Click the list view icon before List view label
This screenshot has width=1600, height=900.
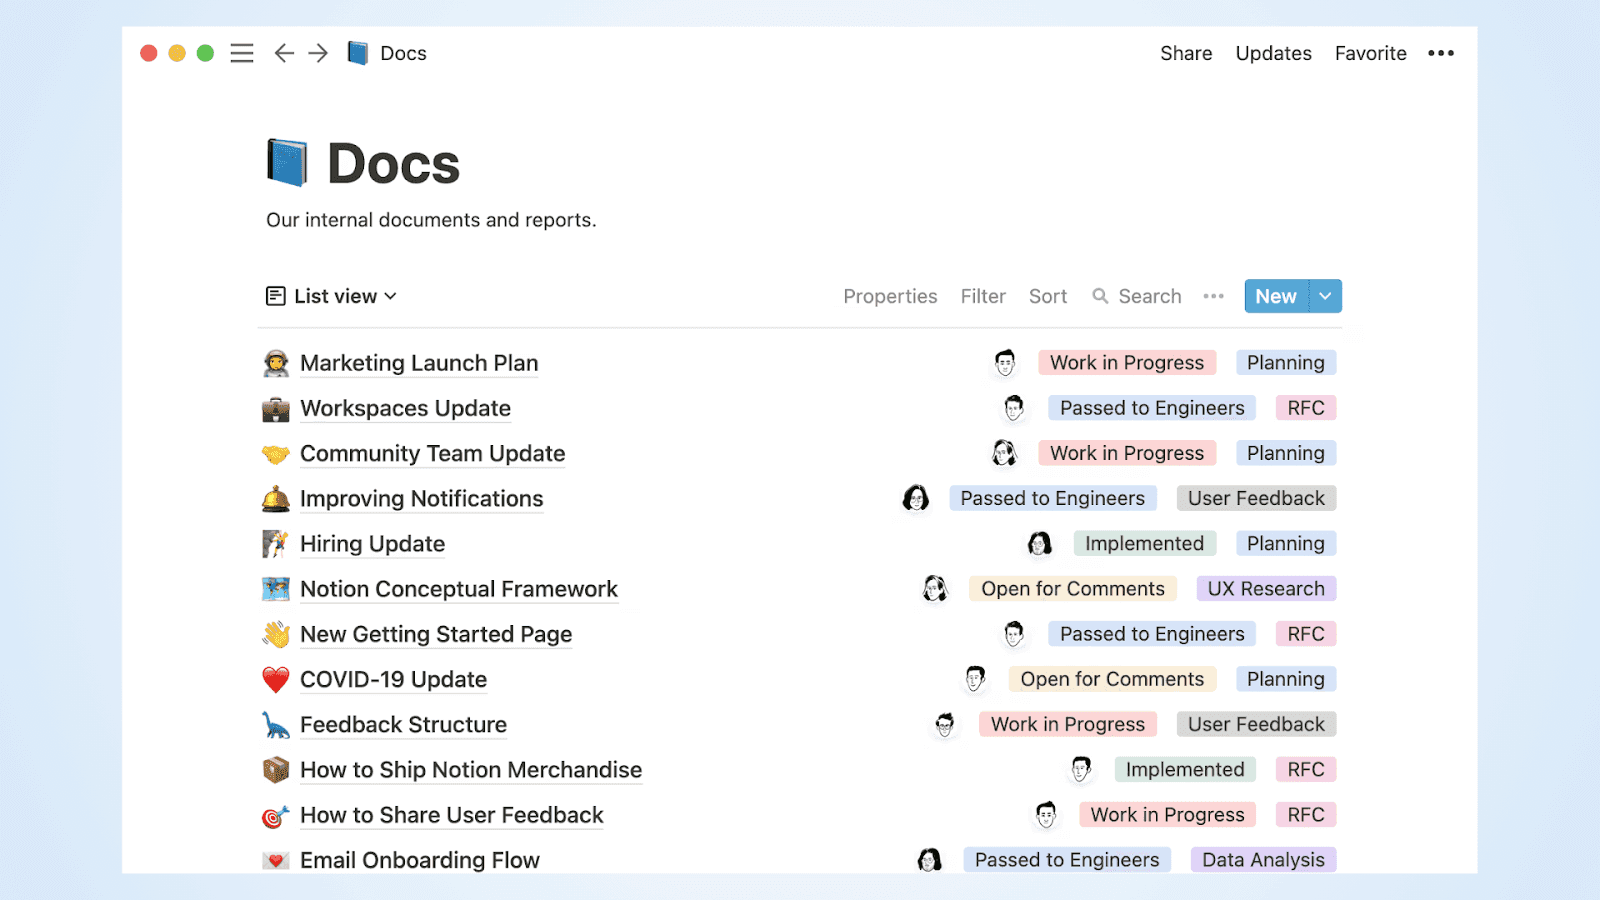coord(275,295)
